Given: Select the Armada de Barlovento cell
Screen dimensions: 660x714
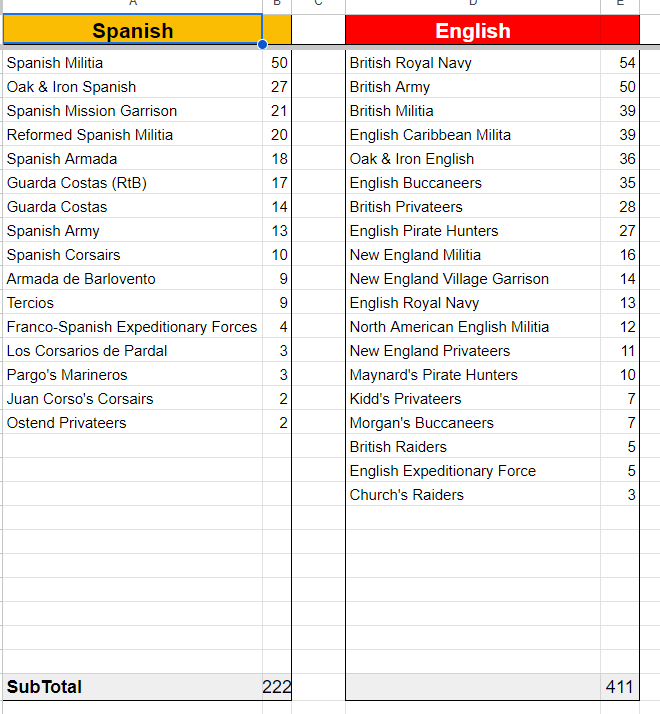Looking at the screenshot, I should 81,279.
